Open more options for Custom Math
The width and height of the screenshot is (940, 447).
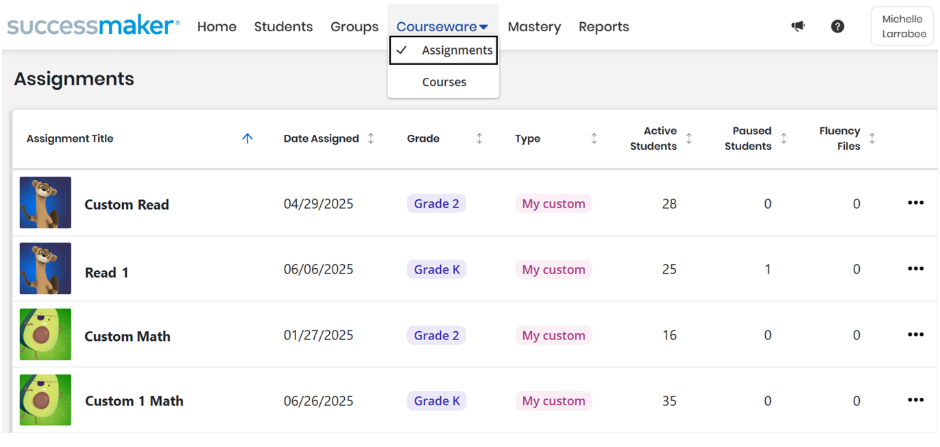[915, 335]
